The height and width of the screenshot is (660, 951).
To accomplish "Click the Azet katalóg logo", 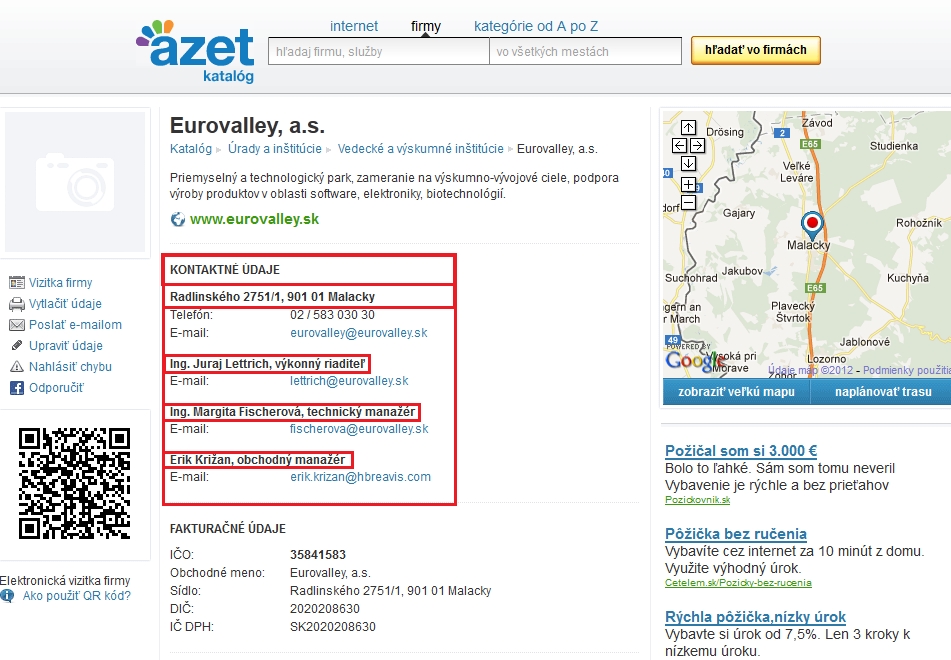I will 195,52.
